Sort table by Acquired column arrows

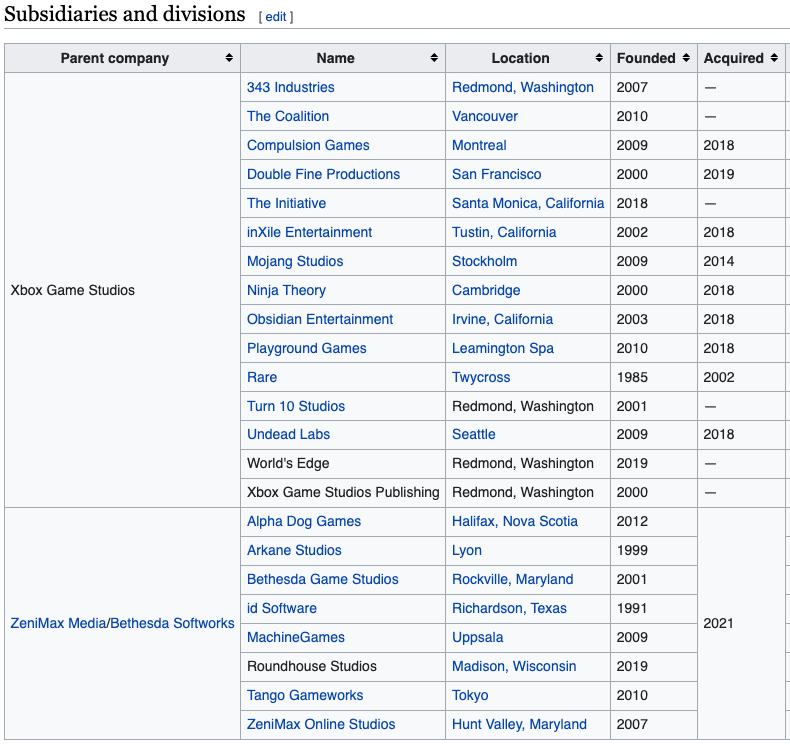coord(774,58)
